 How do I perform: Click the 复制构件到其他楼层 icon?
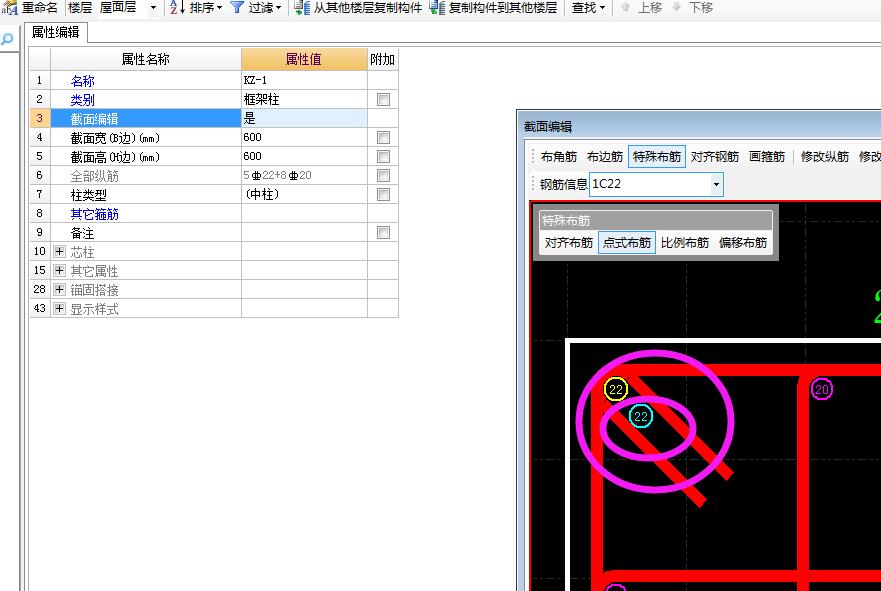pos(437,7)
